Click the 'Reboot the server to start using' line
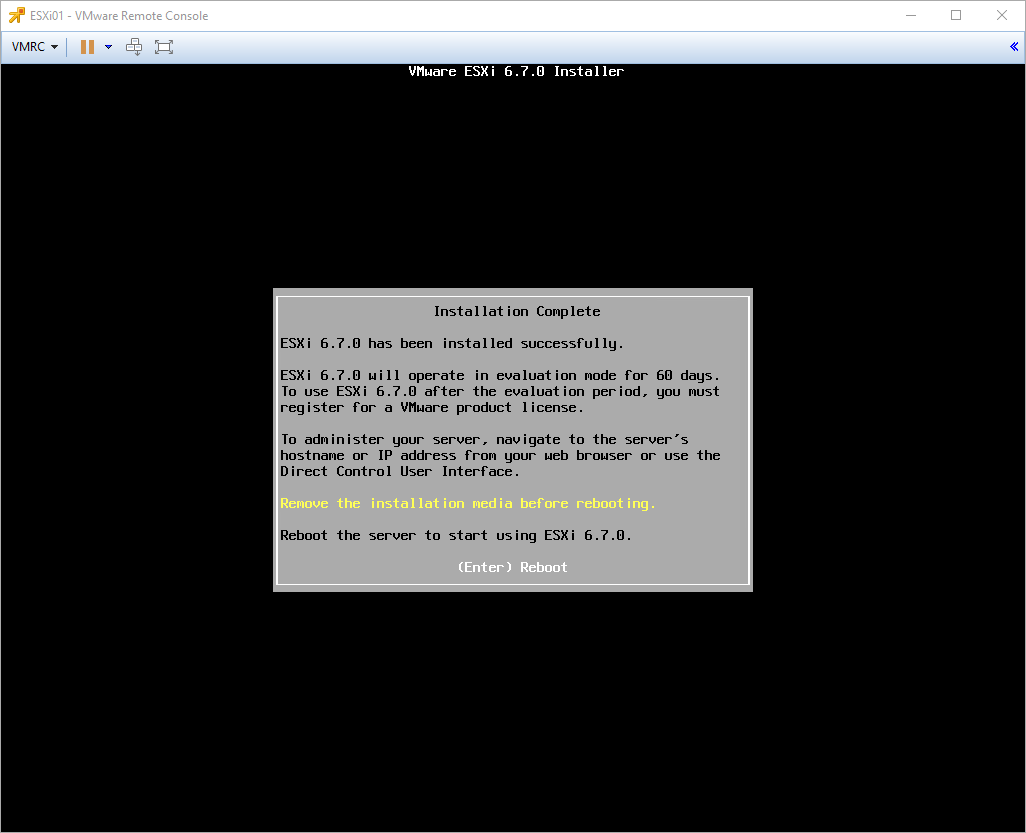The height and width of the screenshot is (833, 1026). (456, 535)
